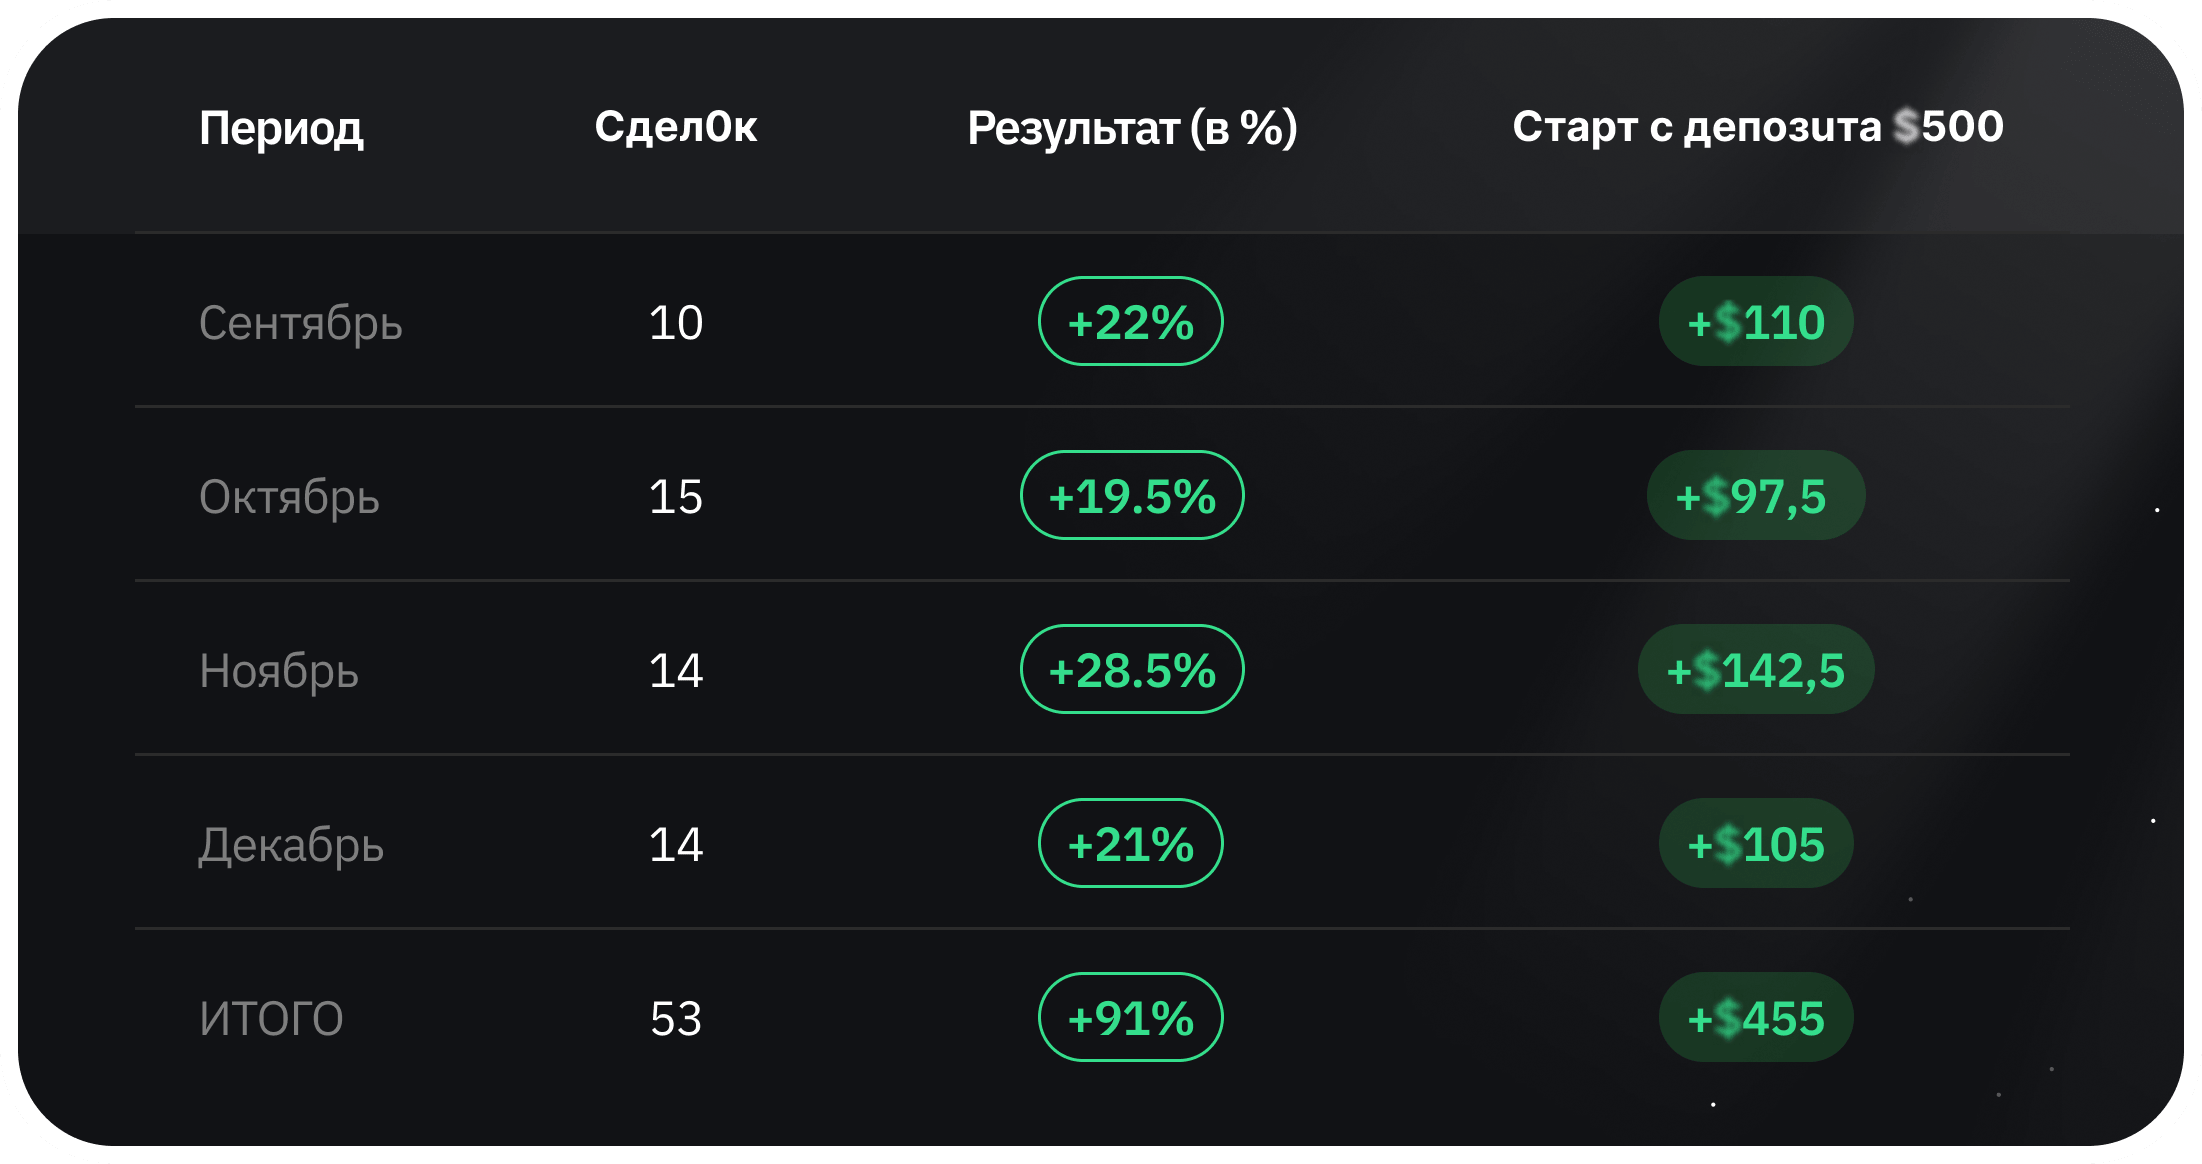
Task: Click the +$105 profit badge
Action: point(1756,844)
